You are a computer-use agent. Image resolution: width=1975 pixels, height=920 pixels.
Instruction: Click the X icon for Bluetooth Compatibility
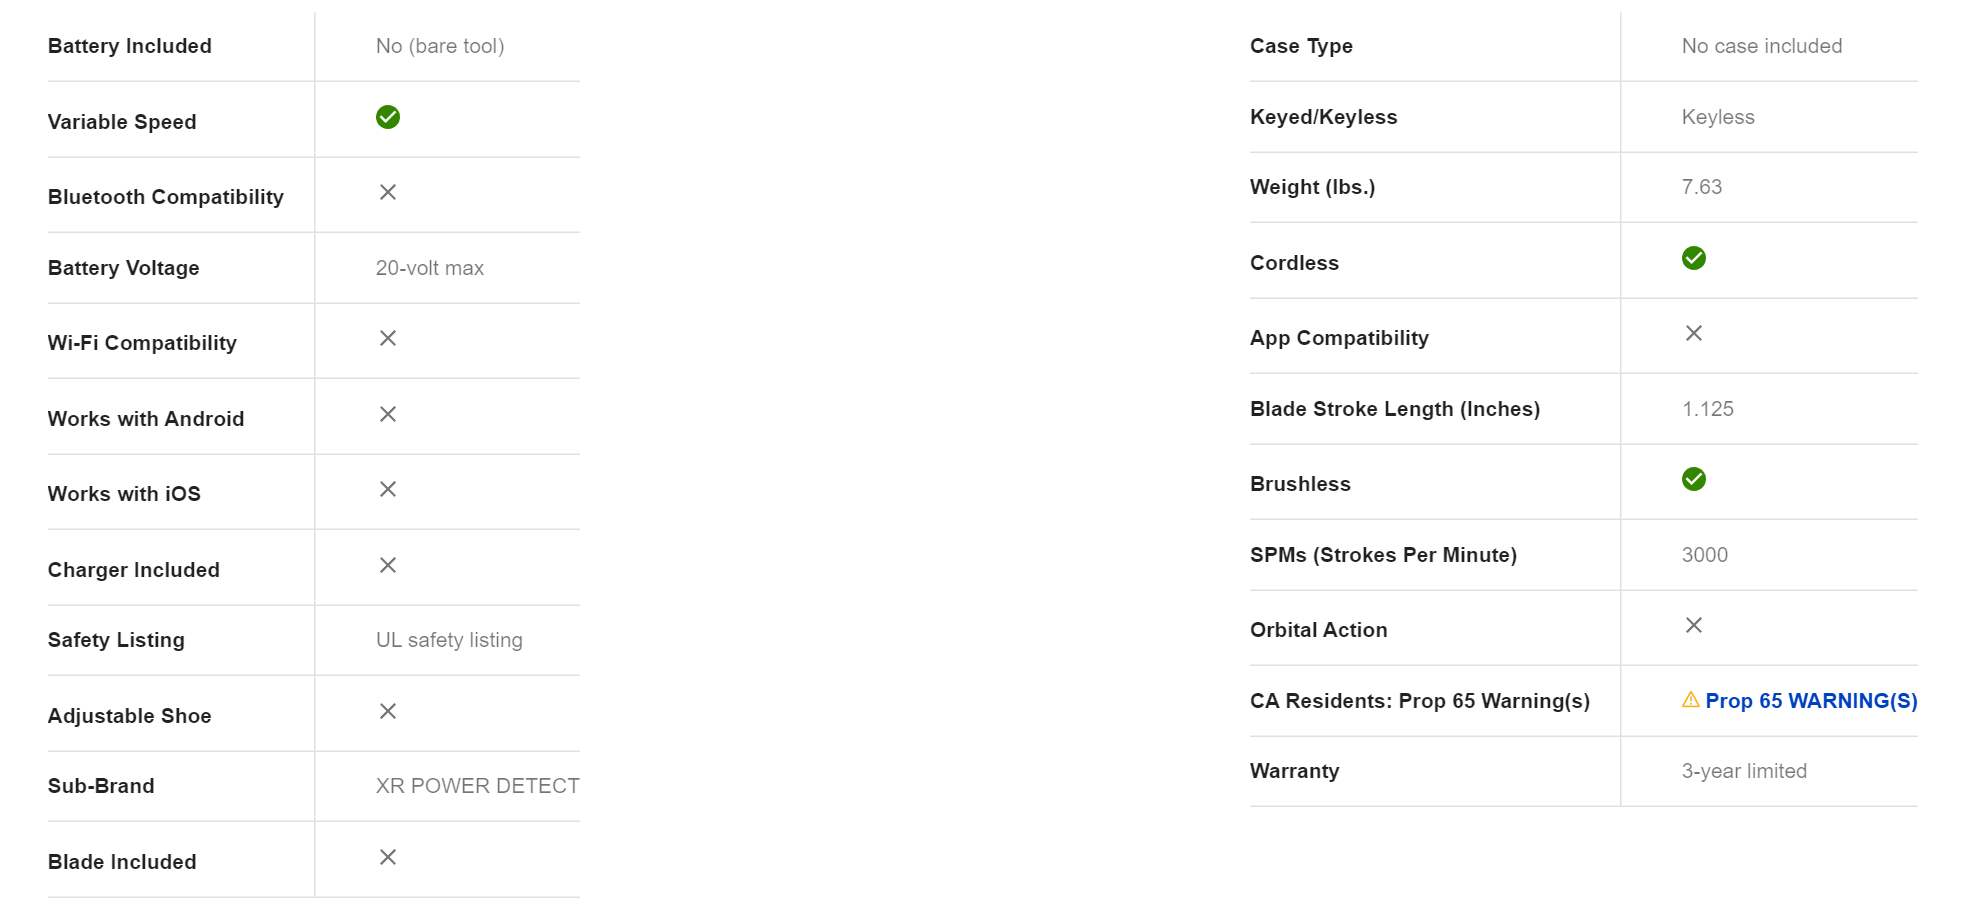[x=388, y=192]
